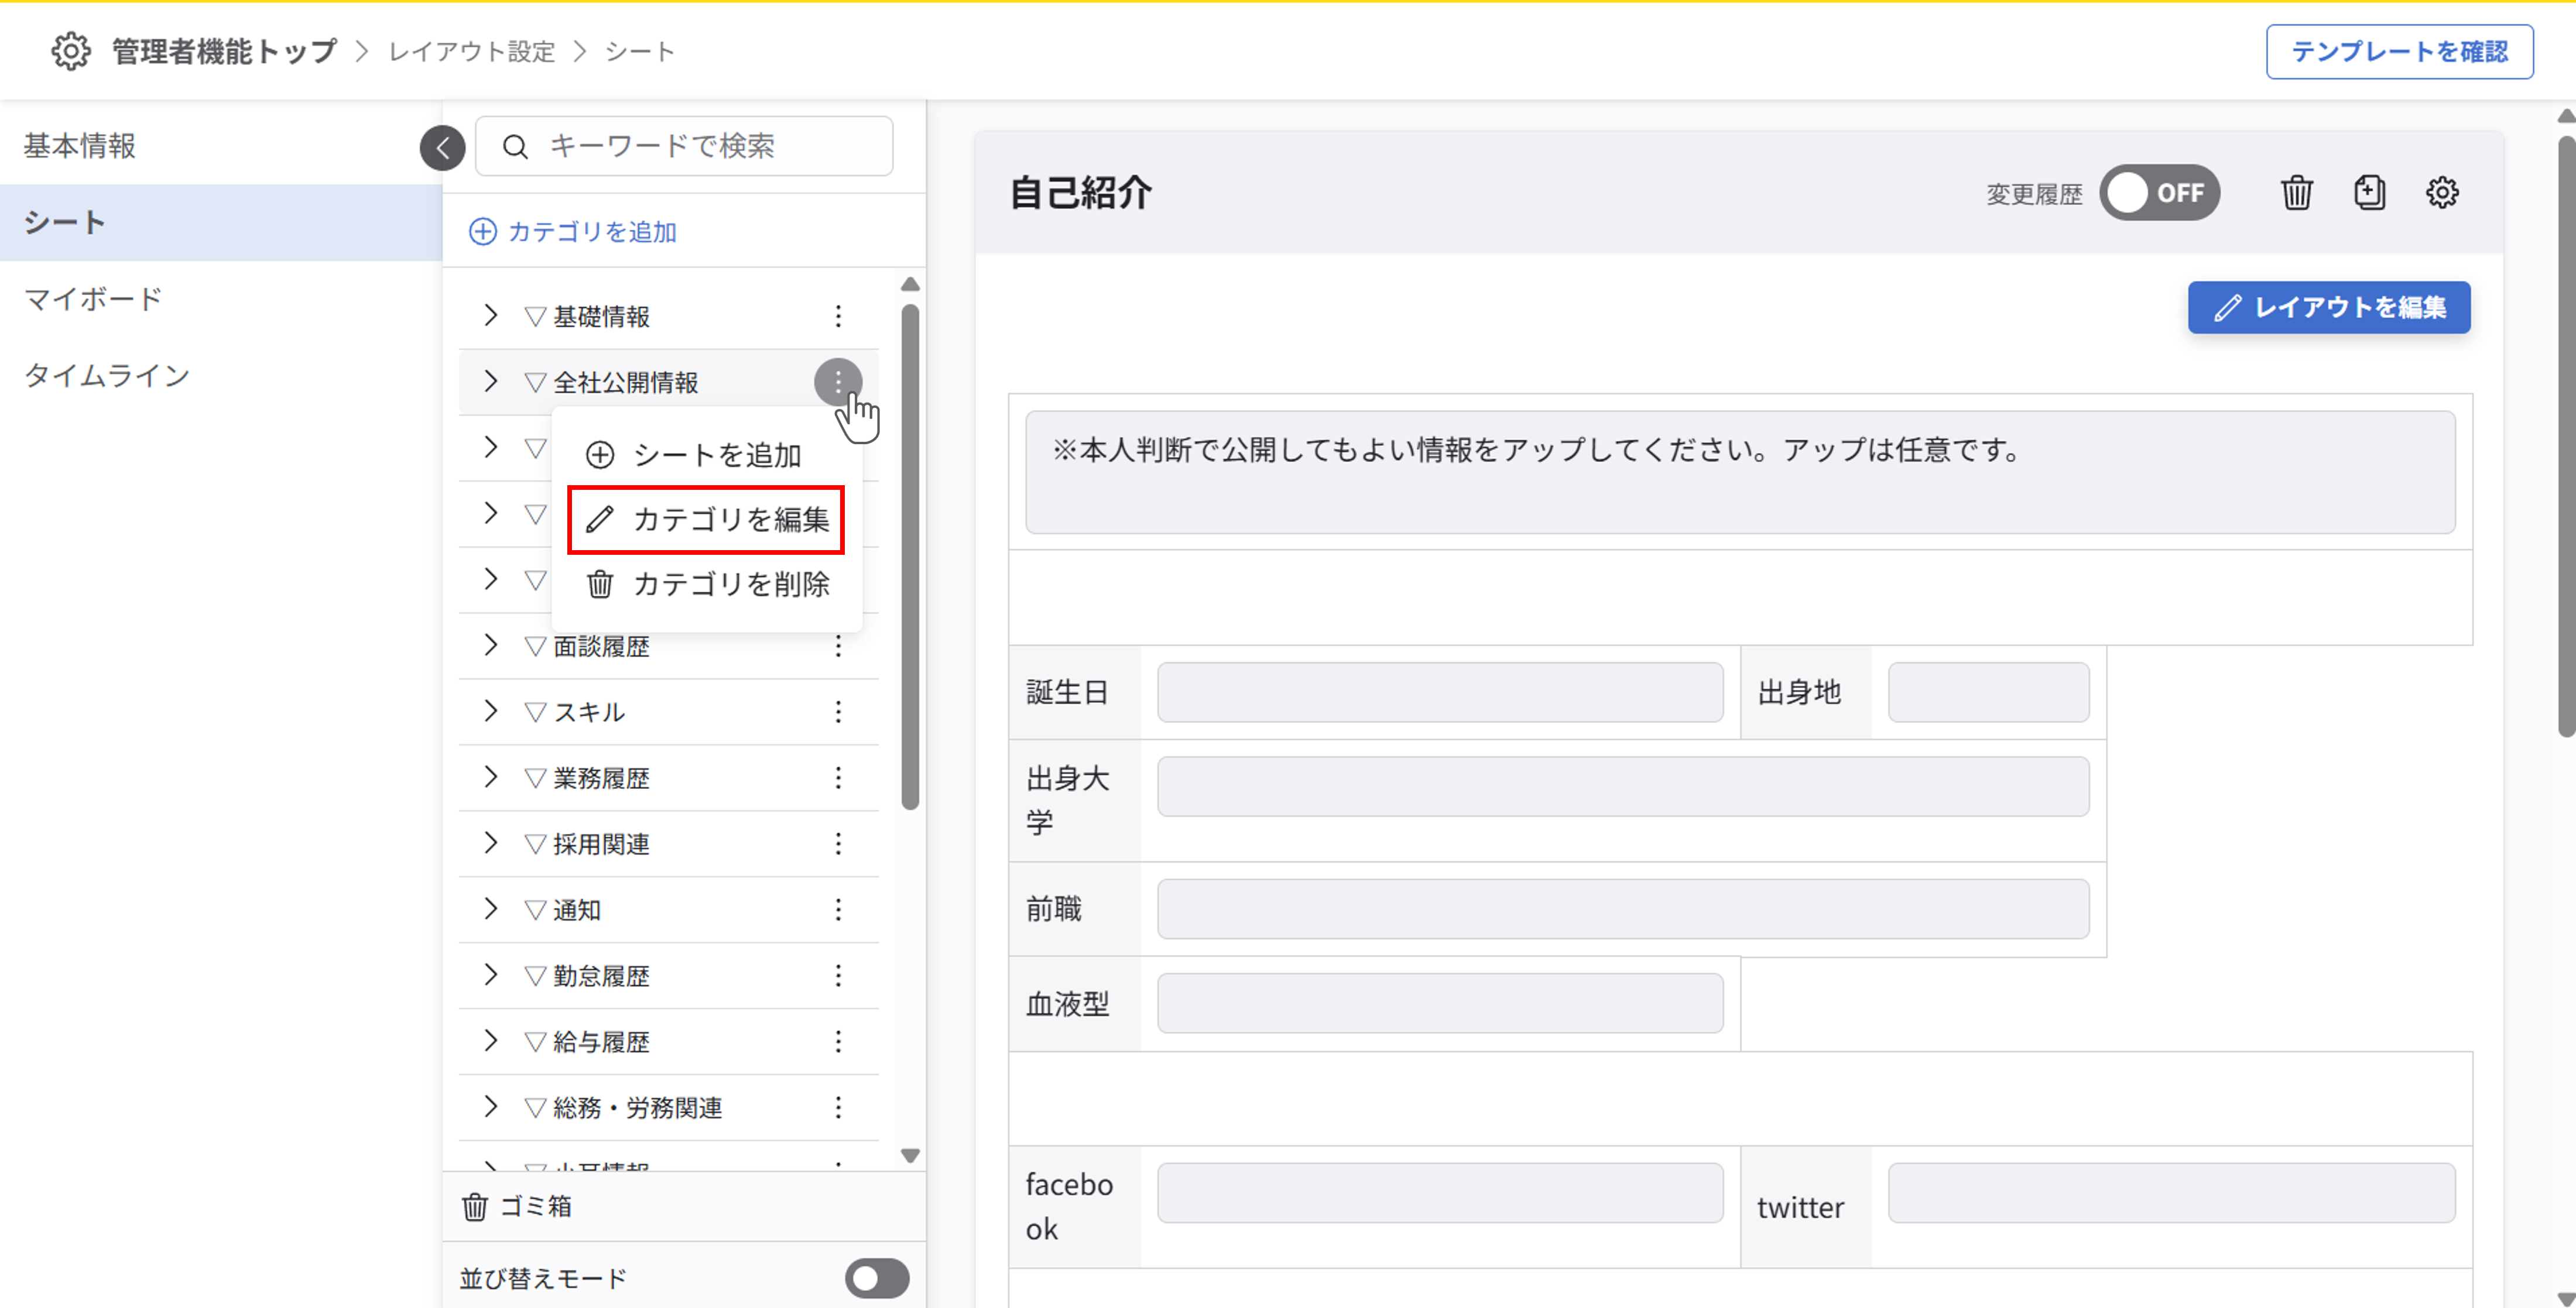Expand the 基礎情報 category

[490, 316]
